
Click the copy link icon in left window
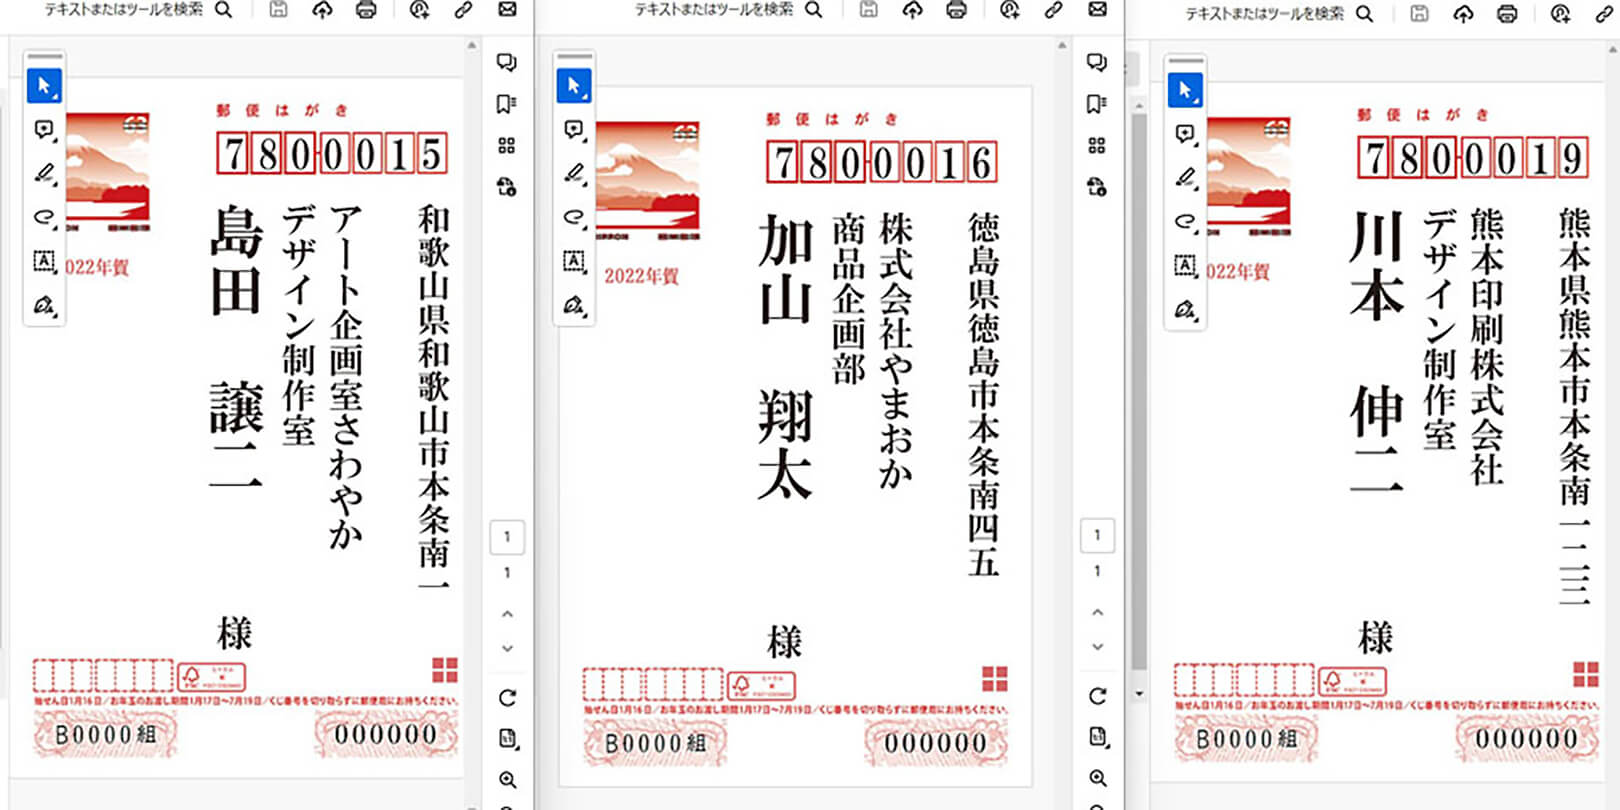pyautogui.click(x=463, y=10)
